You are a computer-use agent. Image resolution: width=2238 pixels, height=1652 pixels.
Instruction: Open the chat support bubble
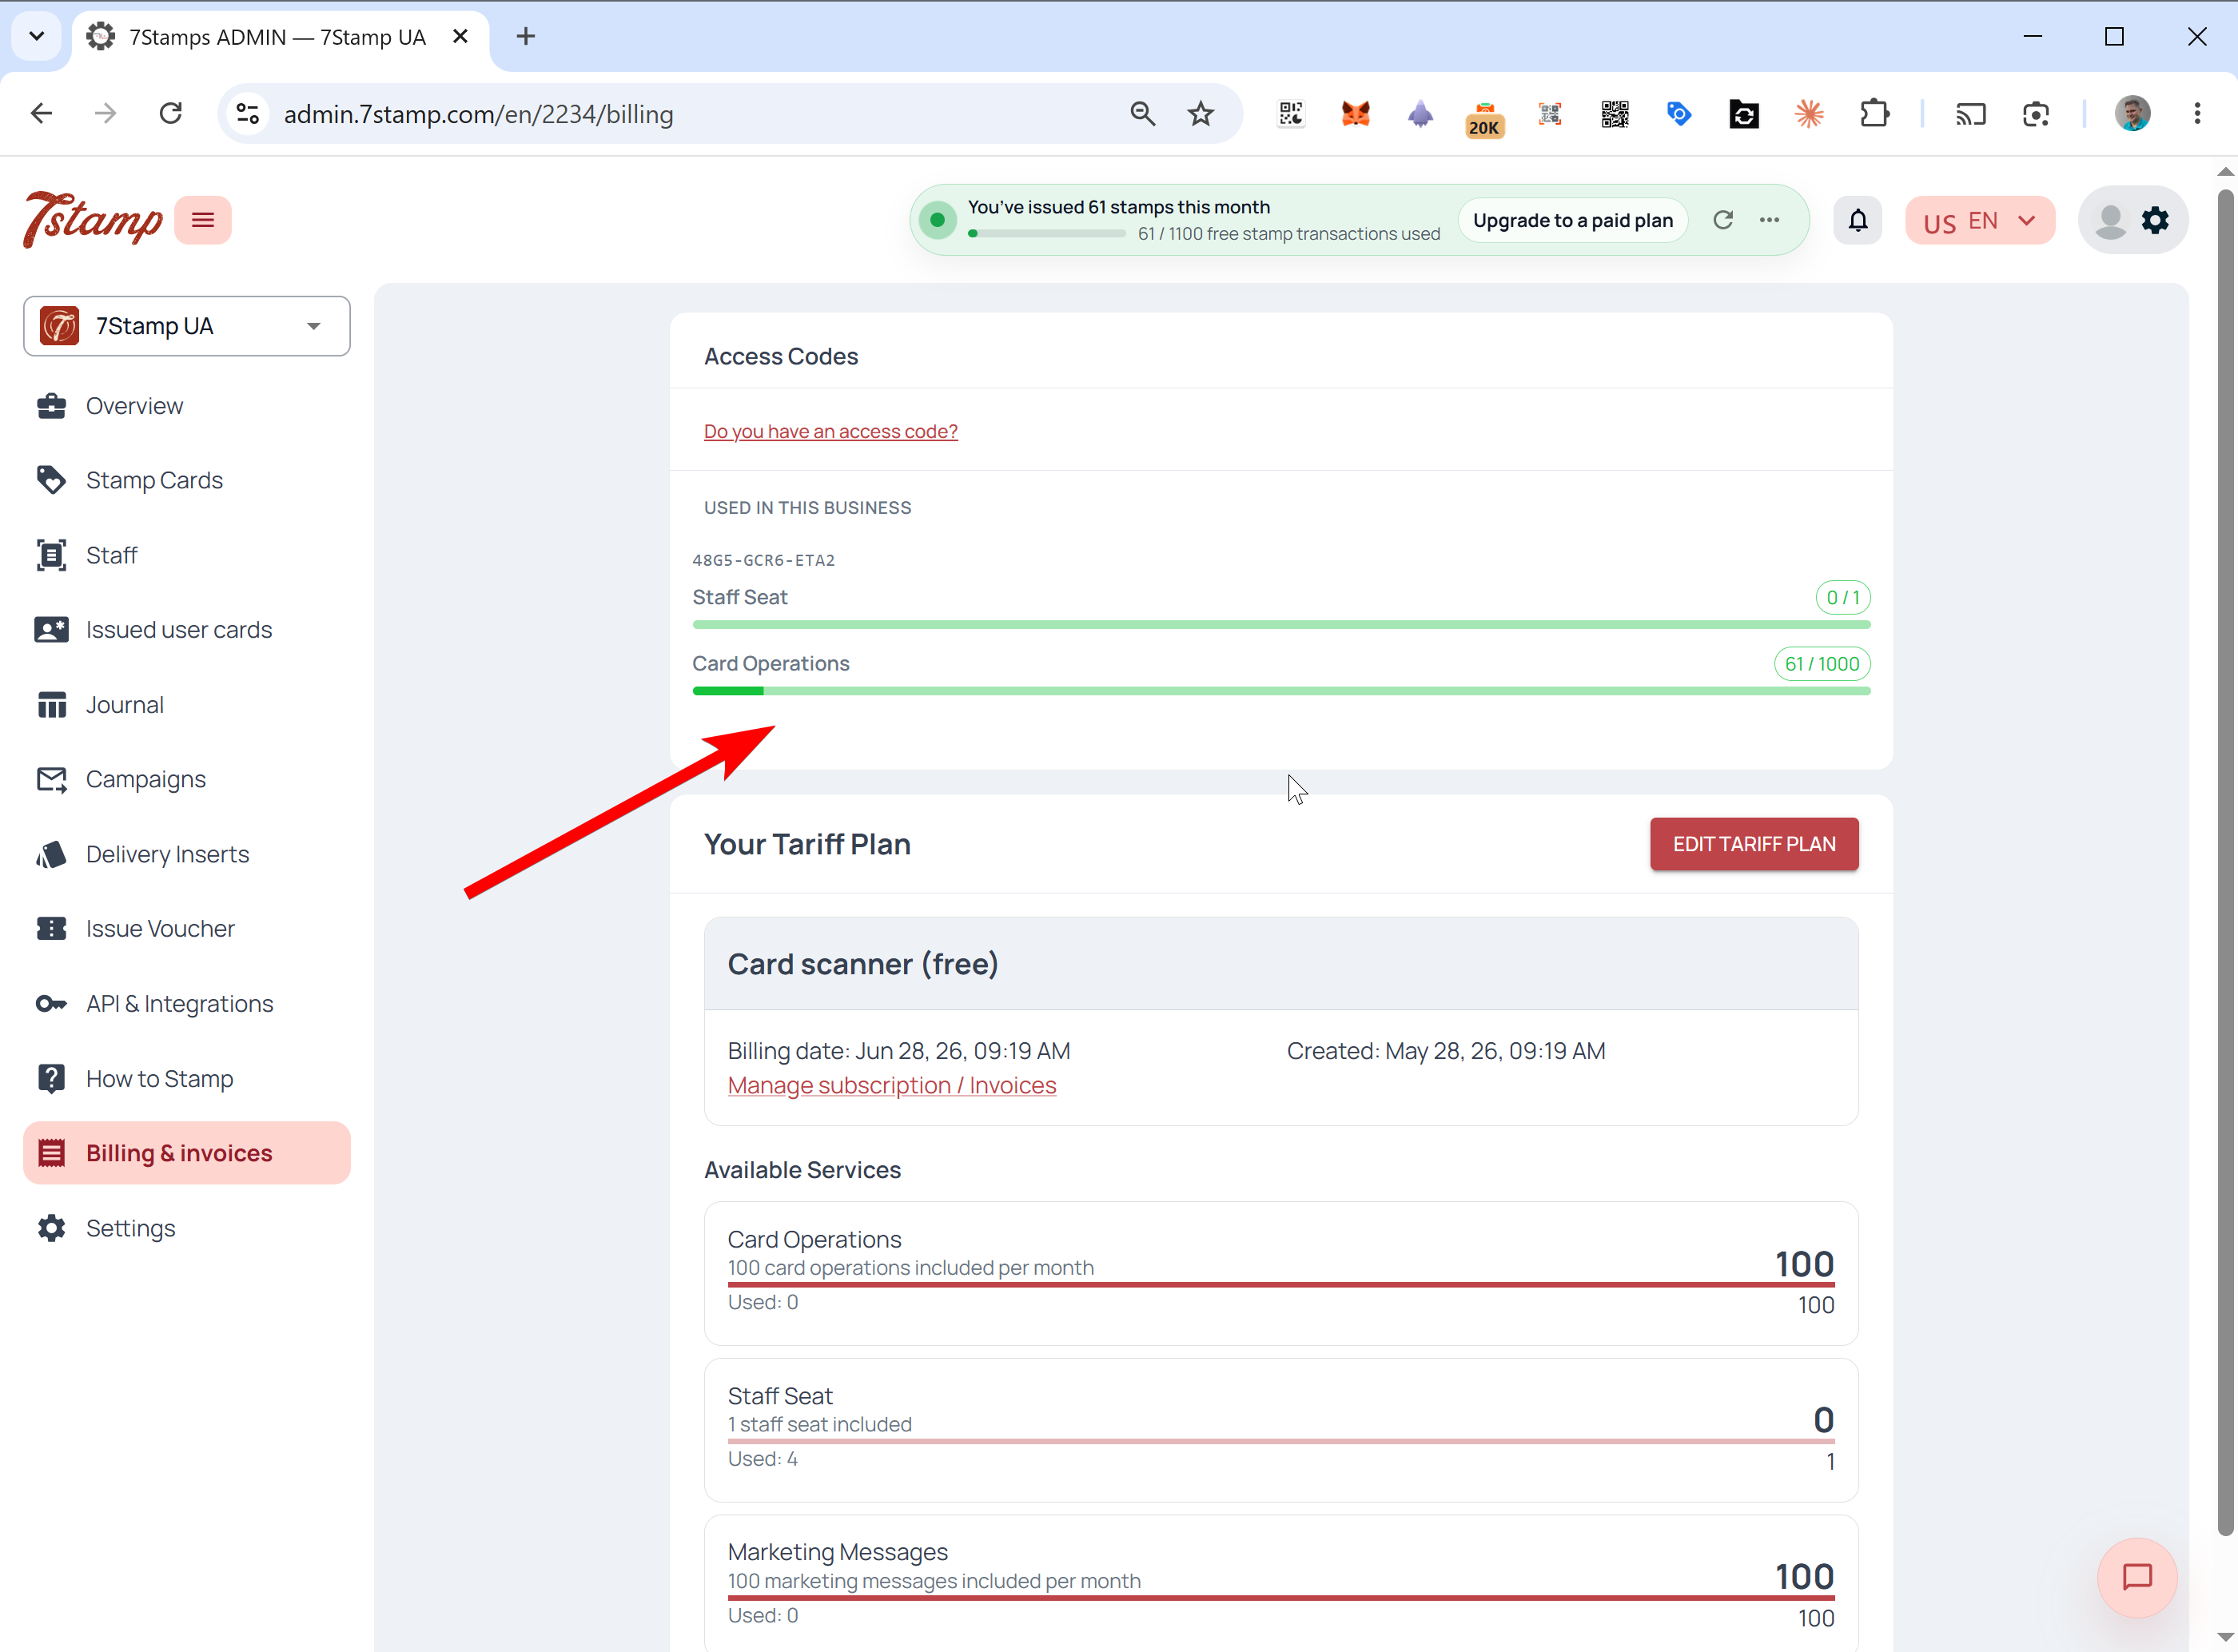(2137, 1577)
